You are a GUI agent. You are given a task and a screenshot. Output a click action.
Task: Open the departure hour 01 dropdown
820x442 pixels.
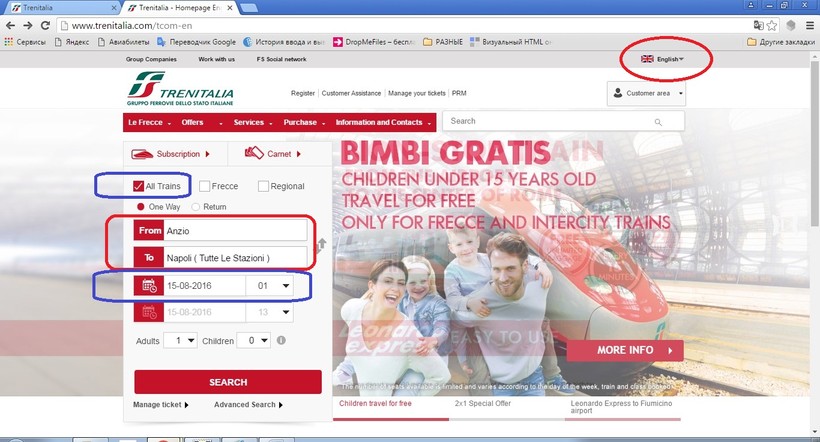(x=269, y=286)
